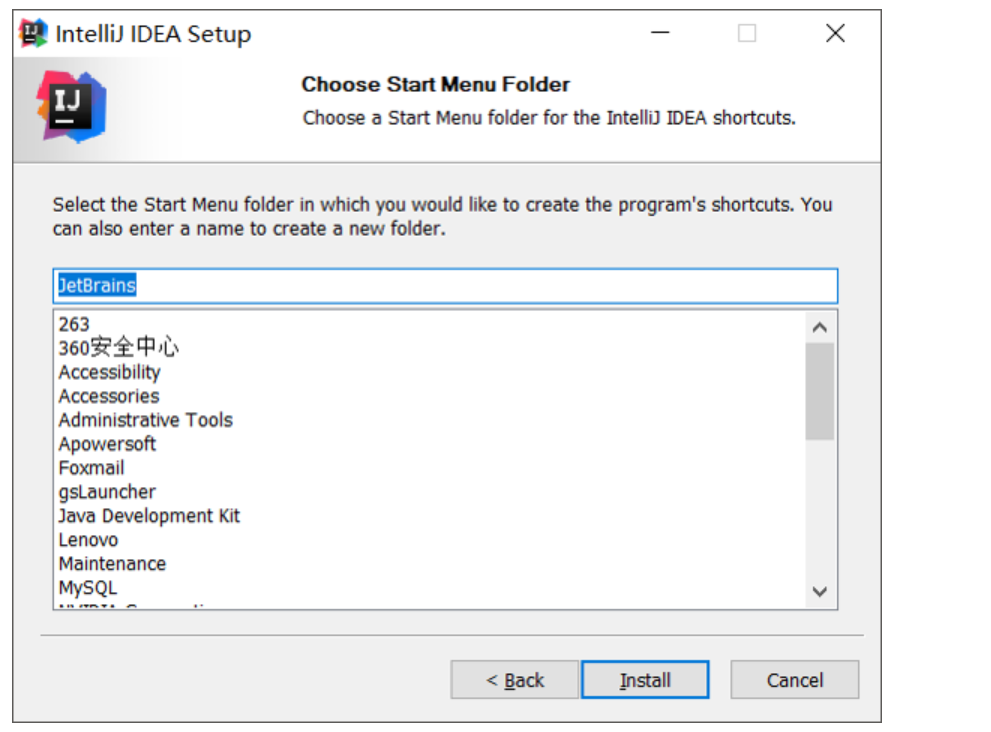Viewport: 991px width, 732px height.
Task: Select the 360安全中心 folder
Action: point(118,348)
